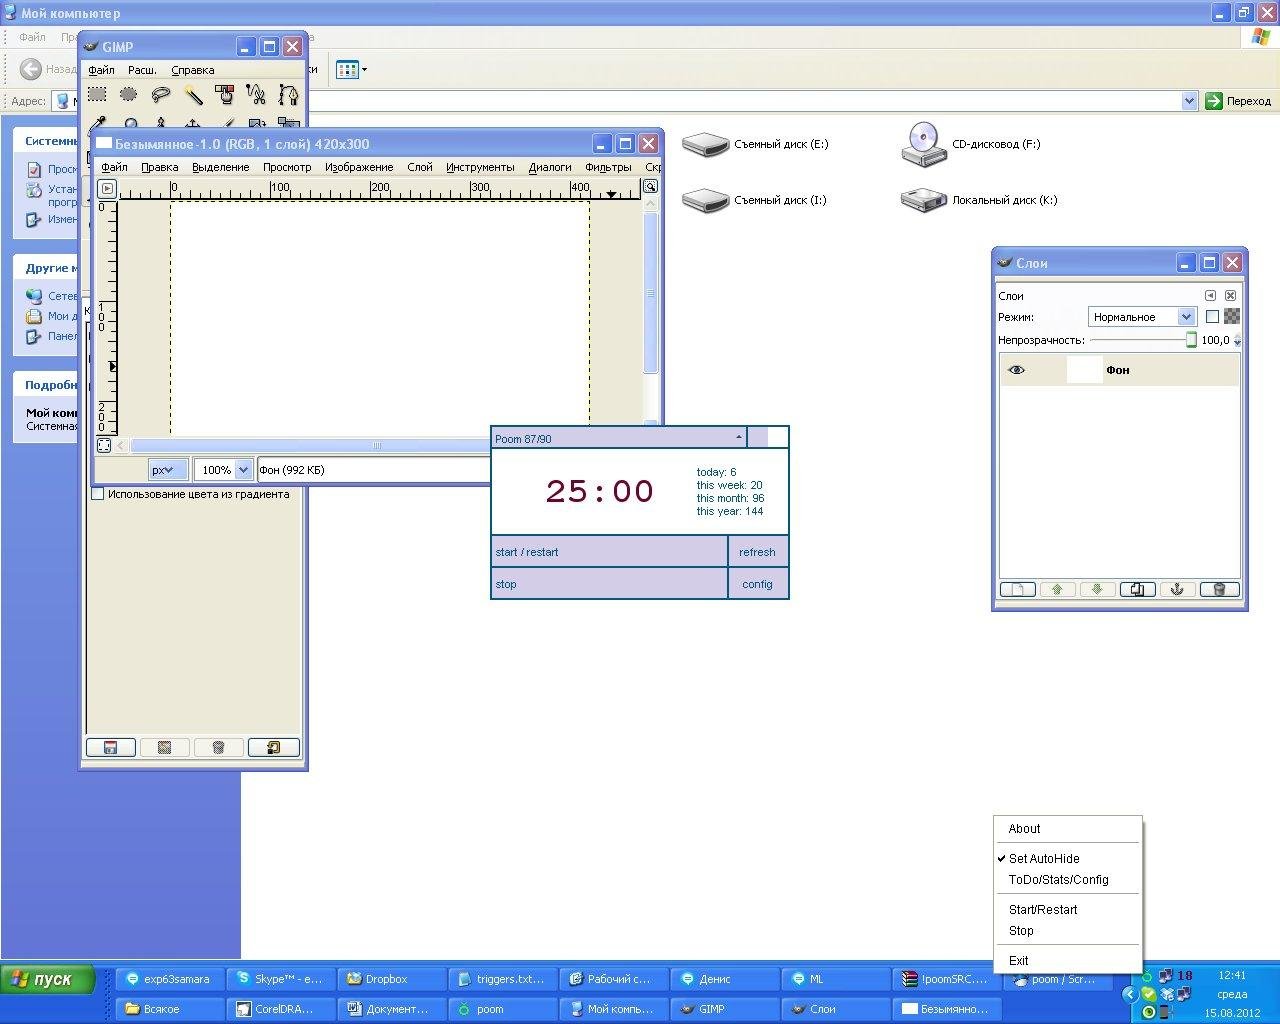
Task: Click the delete layer trash icon in Слои
Action: [x=1219, y=589]
